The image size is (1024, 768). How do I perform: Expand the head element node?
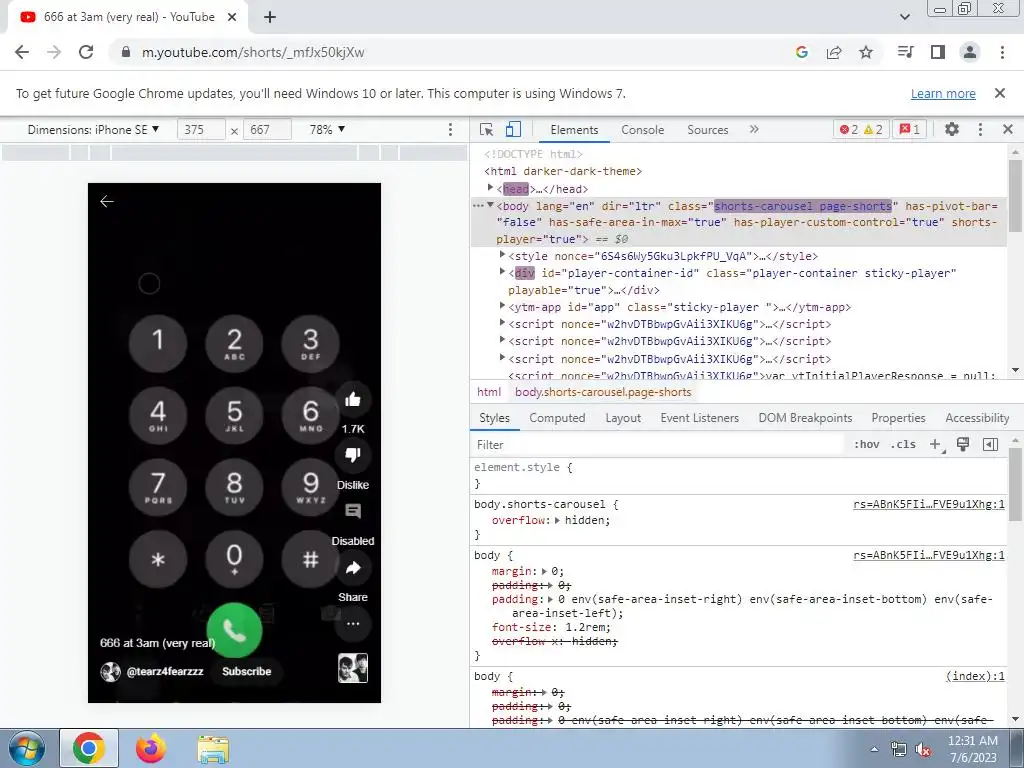[x=490, y=188]
